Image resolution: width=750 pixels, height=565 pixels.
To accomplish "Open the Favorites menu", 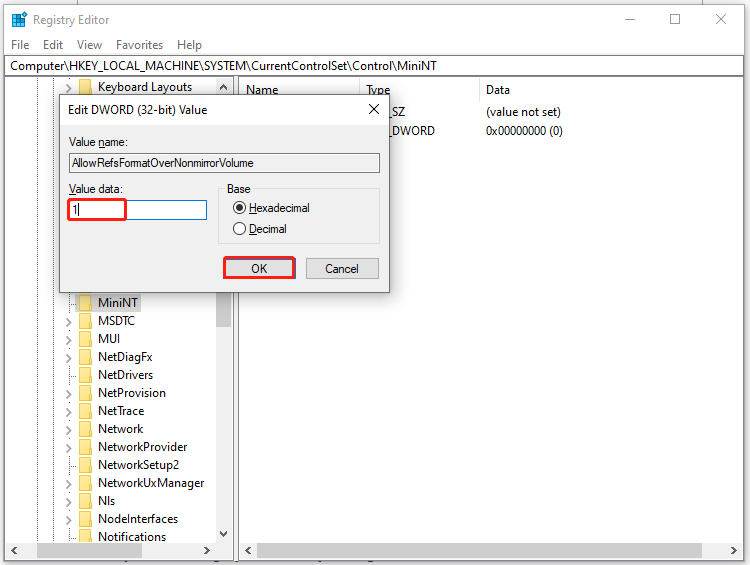I will tap(139, 45).
